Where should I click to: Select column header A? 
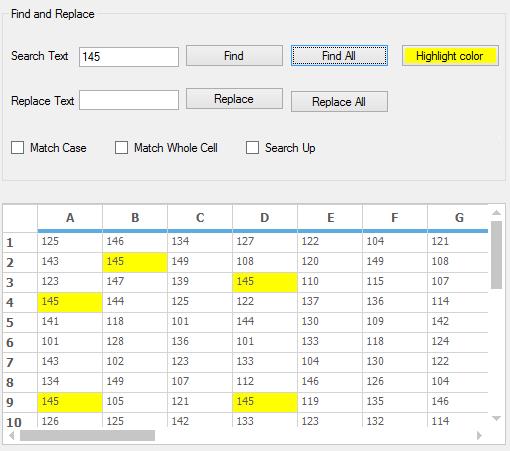tap(70, 218)
